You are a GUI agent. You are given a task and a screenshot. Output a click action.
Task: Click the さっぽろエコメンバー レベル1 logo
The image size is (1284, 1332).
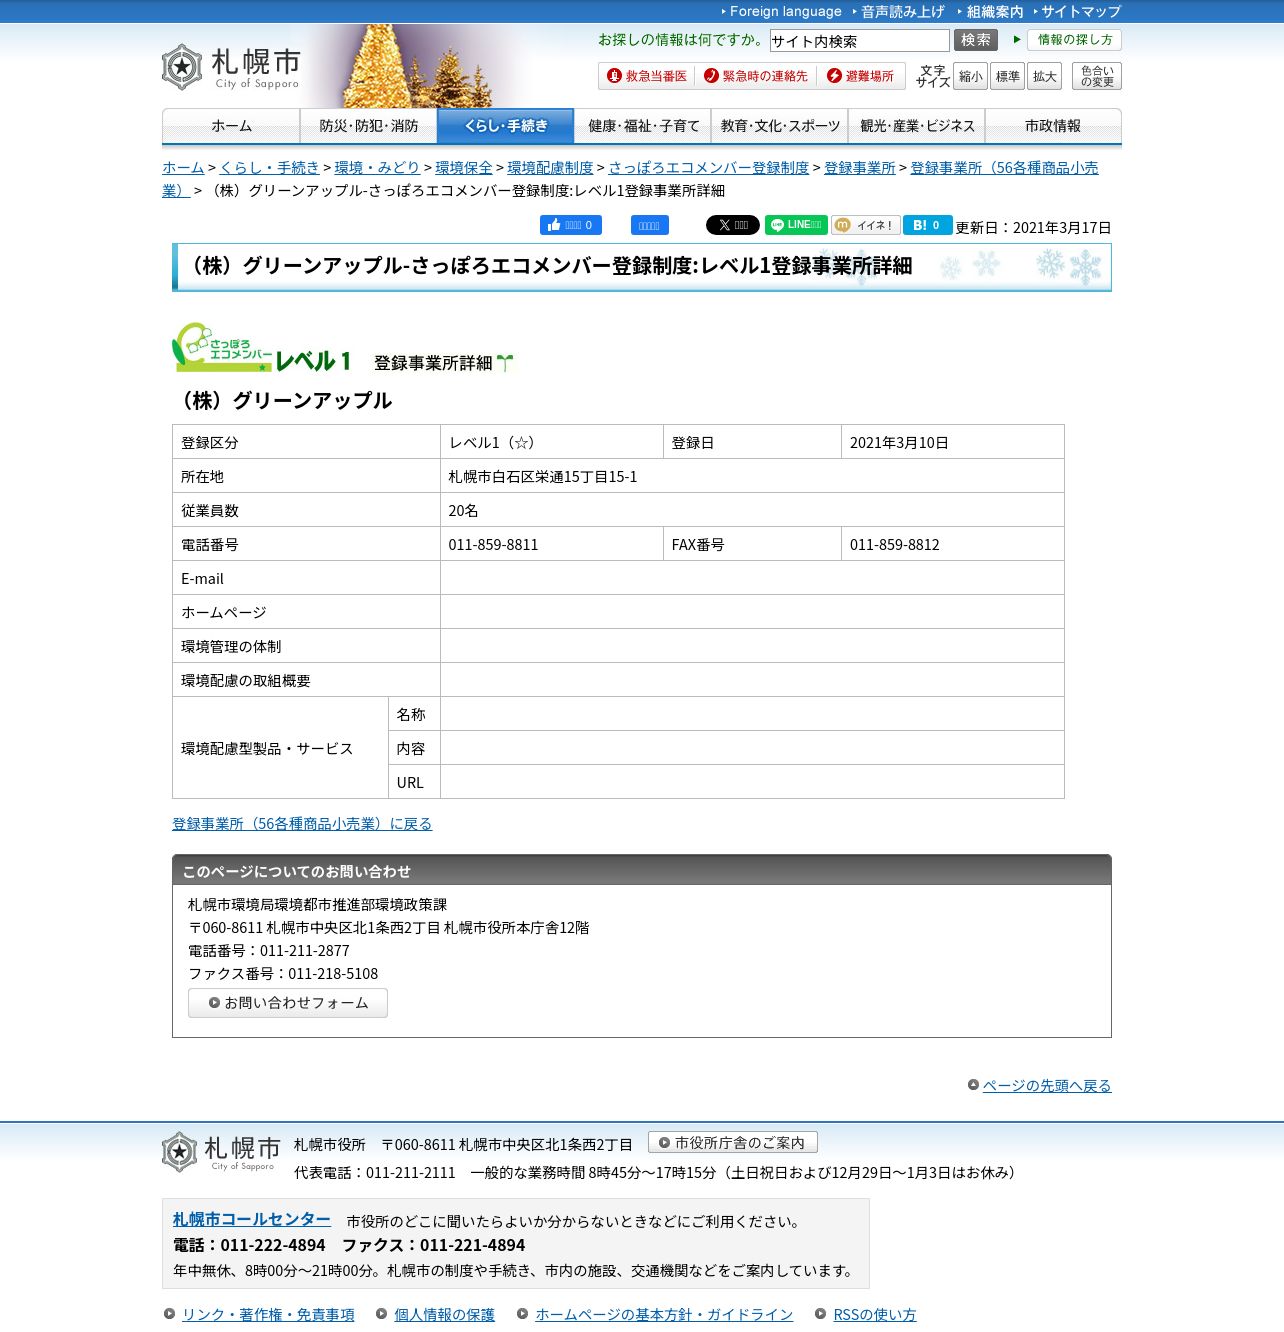[x=261, y=347]
